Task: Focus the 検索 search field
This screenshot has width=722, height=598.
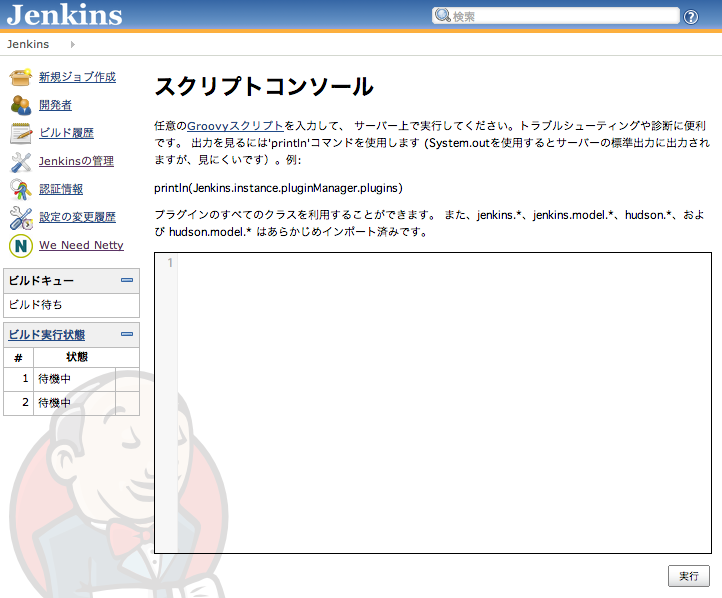Action: coord(556,16)
